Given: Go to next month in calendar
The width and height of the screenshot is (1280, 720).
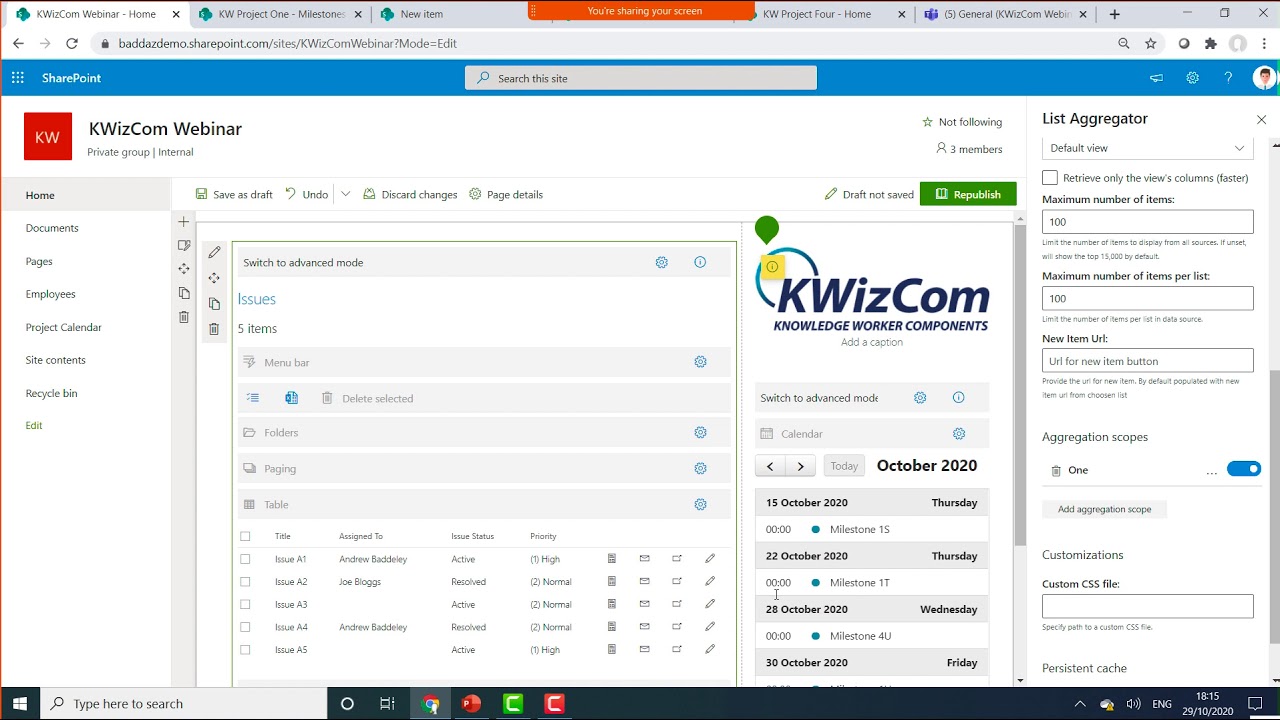Looking at the screenshot, I should point(801,466).
